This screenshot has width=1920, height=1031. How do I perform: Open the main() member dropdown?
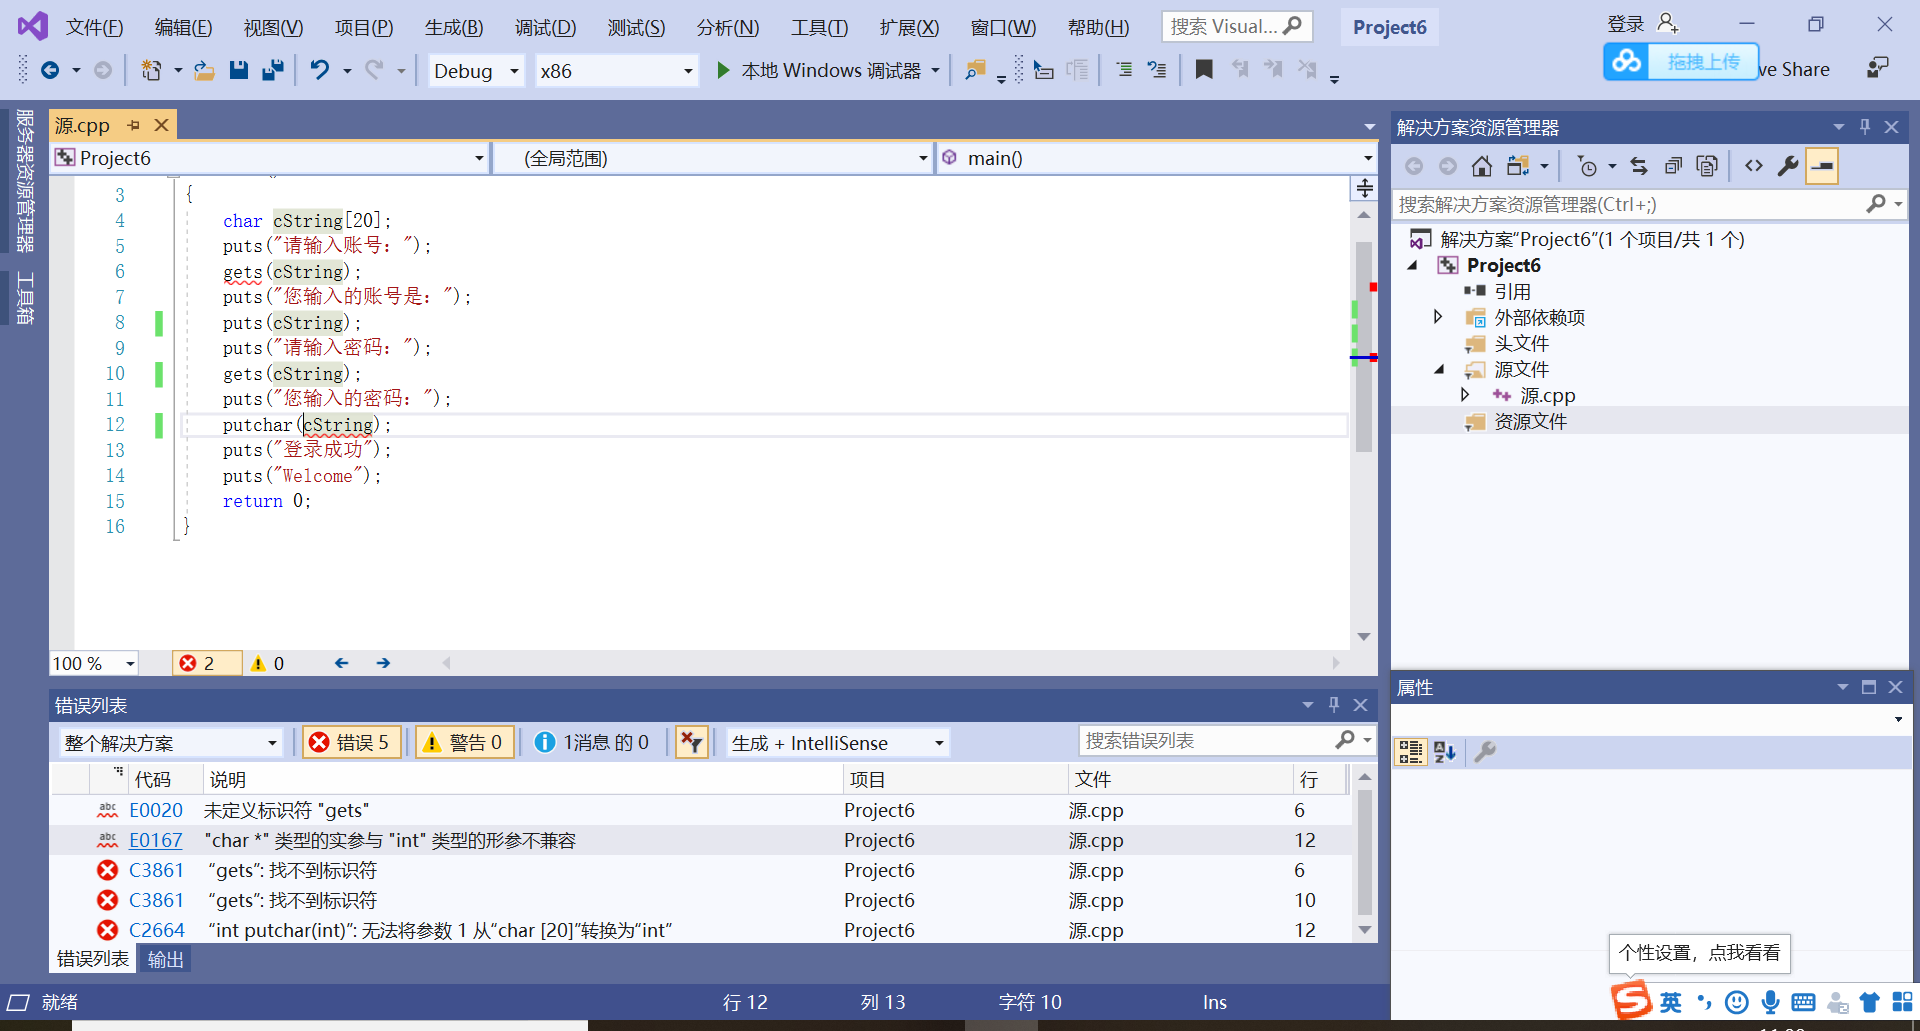tap(1157, 158)
